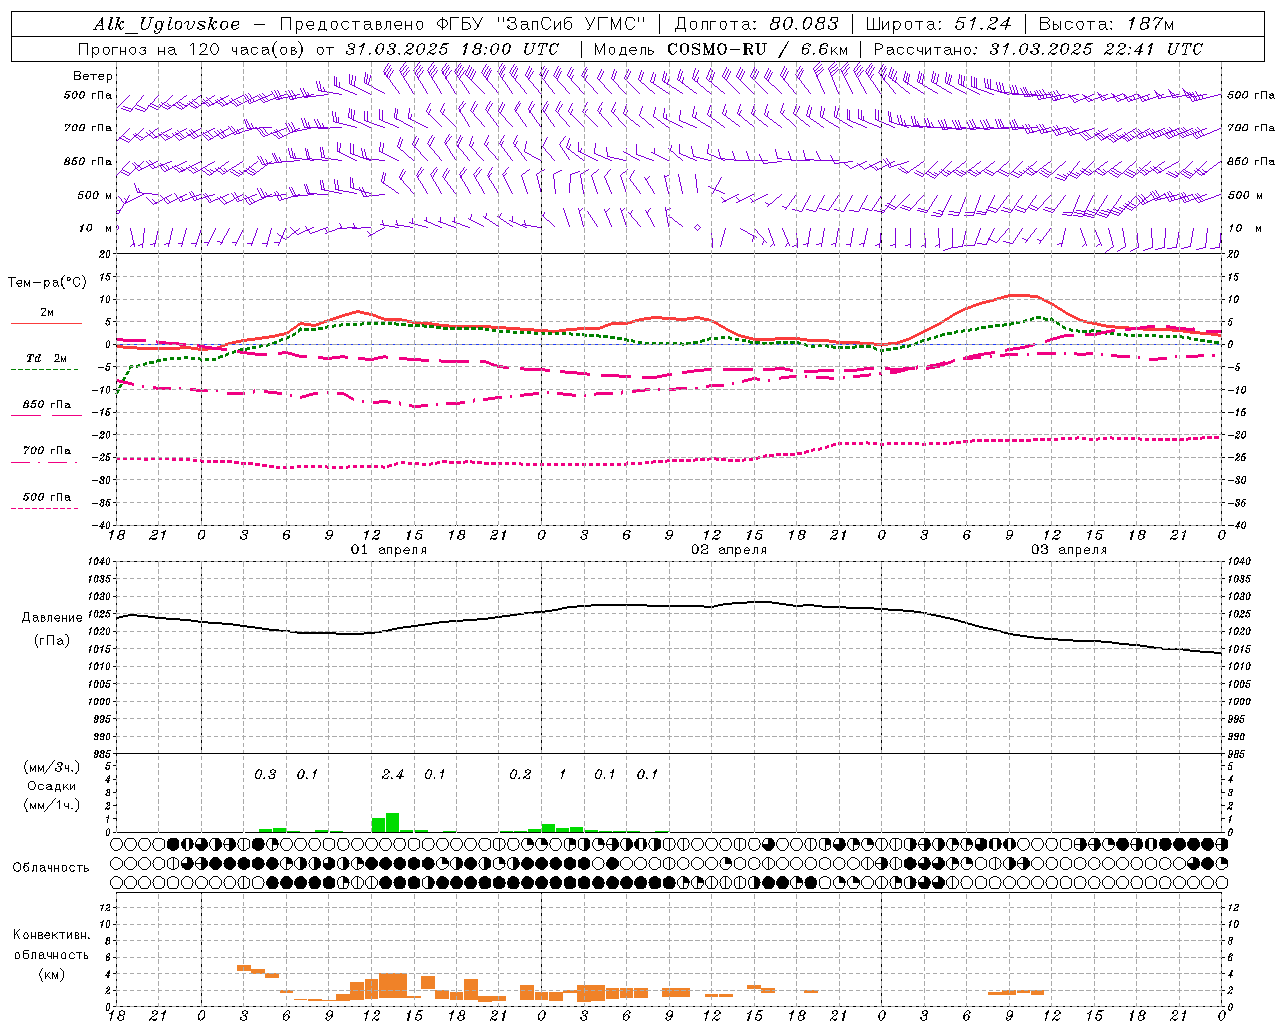Click the Тем-ра(°C) temperature panel label

(47, 283)
